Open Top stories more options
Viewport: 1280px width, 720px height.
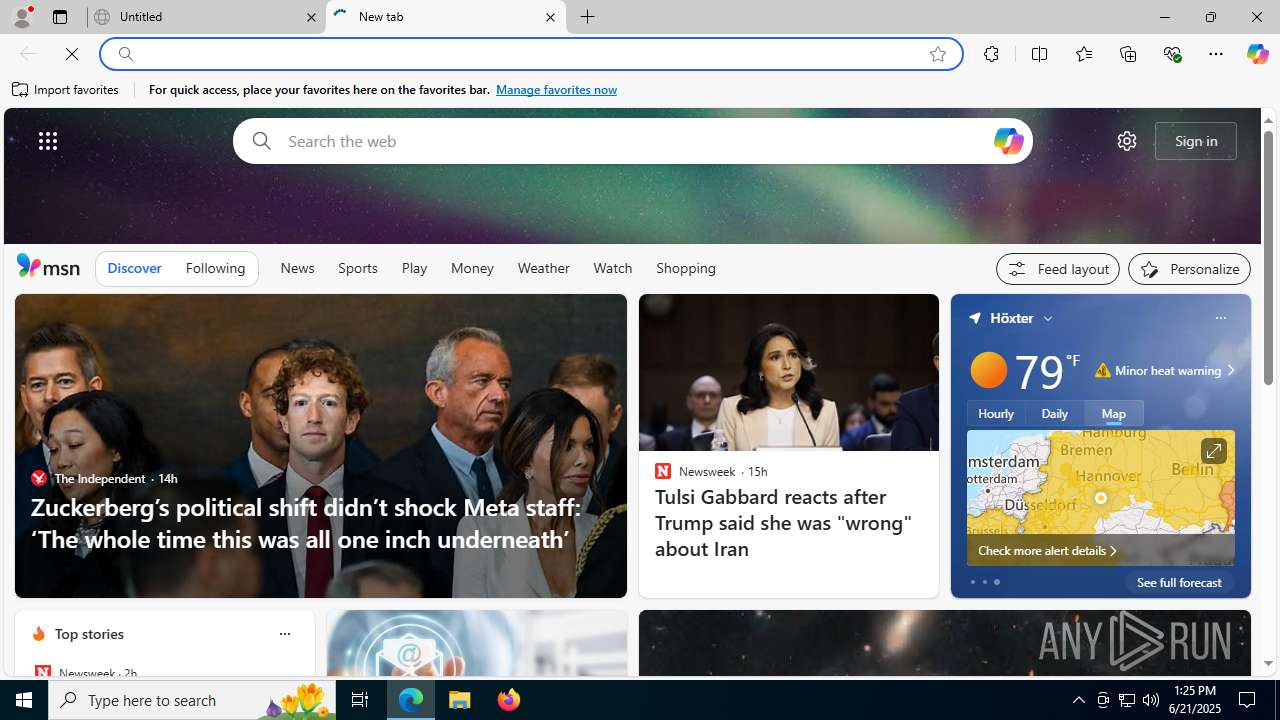(284, 634)
